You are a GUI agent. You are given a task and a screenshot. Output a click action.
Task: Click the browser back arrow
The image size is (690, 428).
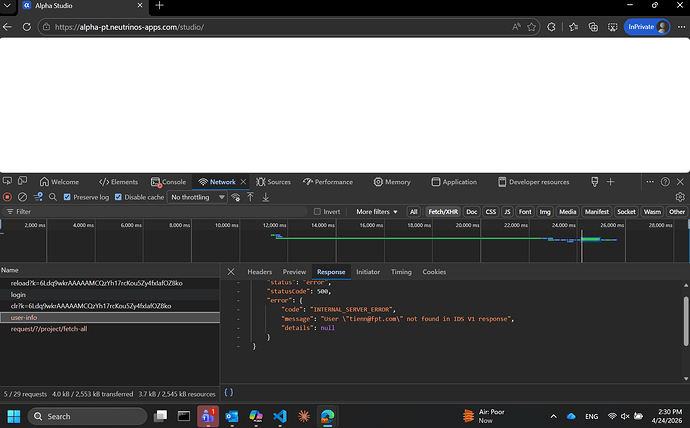[x=7, y=27]
